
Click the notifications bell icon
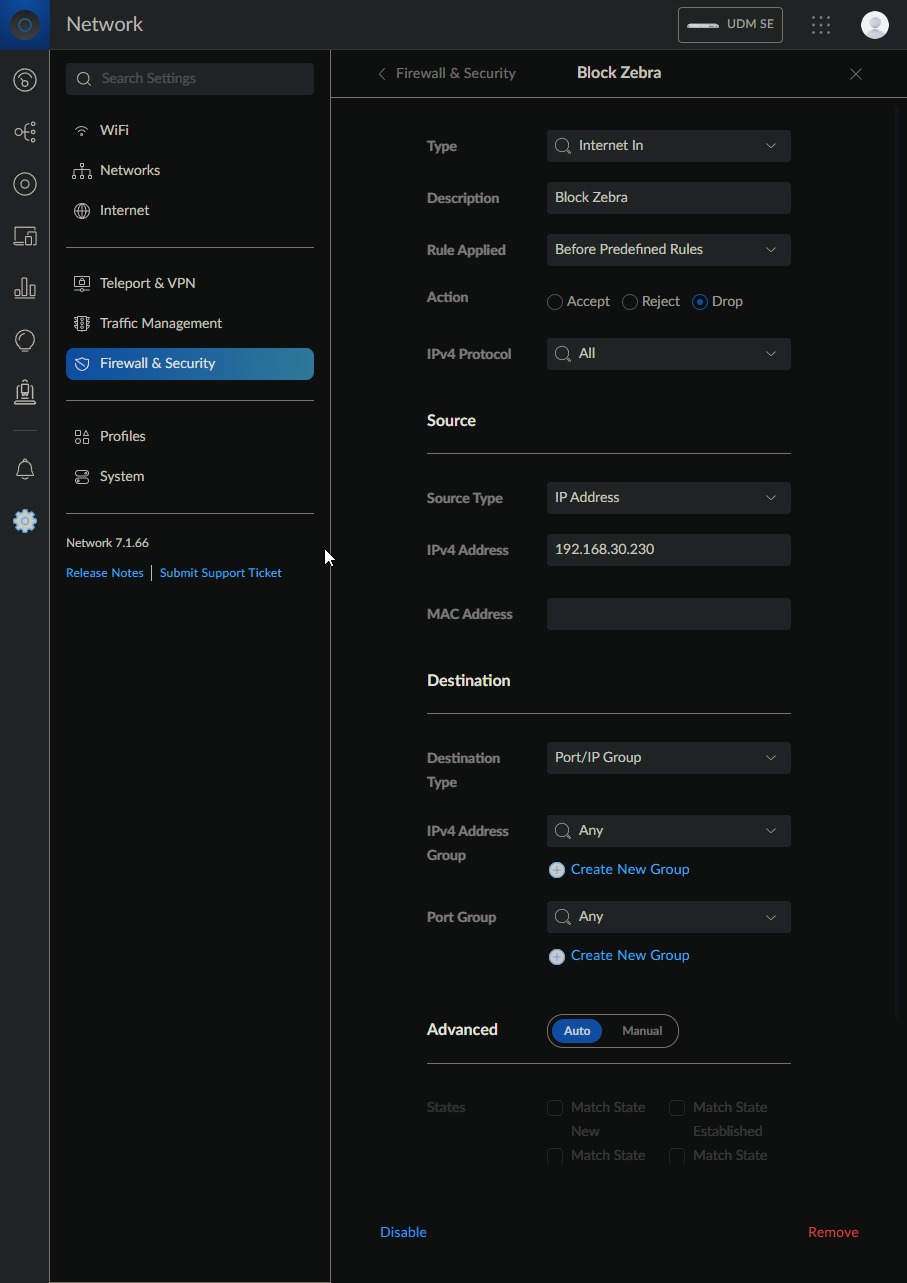point(25,469)
